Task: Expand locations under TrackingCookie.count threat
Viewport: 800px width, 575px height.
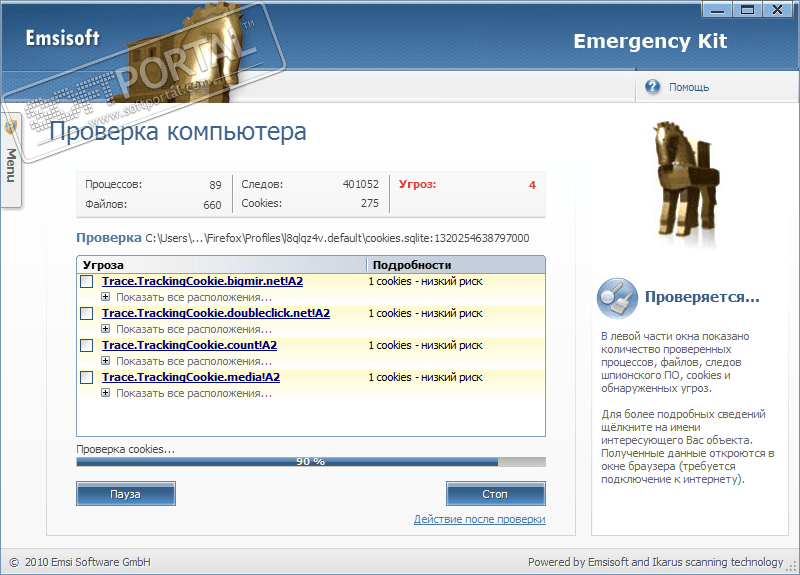Action: [105, 361]
